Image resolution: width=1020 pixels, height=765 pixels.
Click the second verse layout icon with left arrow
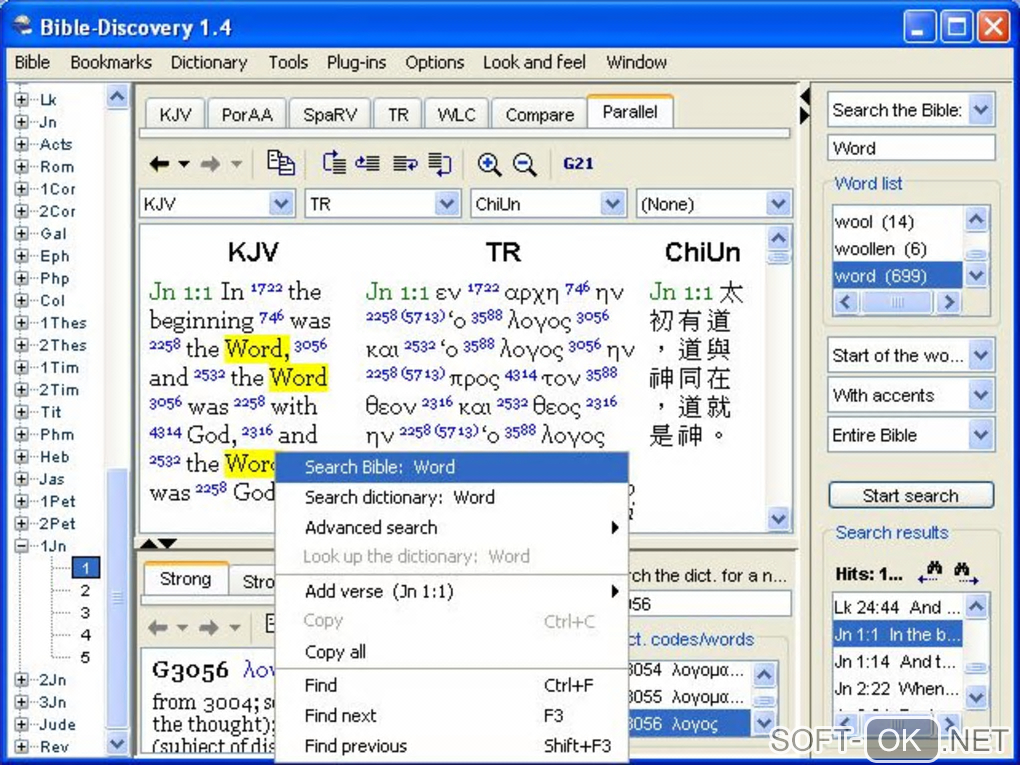[368, 163]
